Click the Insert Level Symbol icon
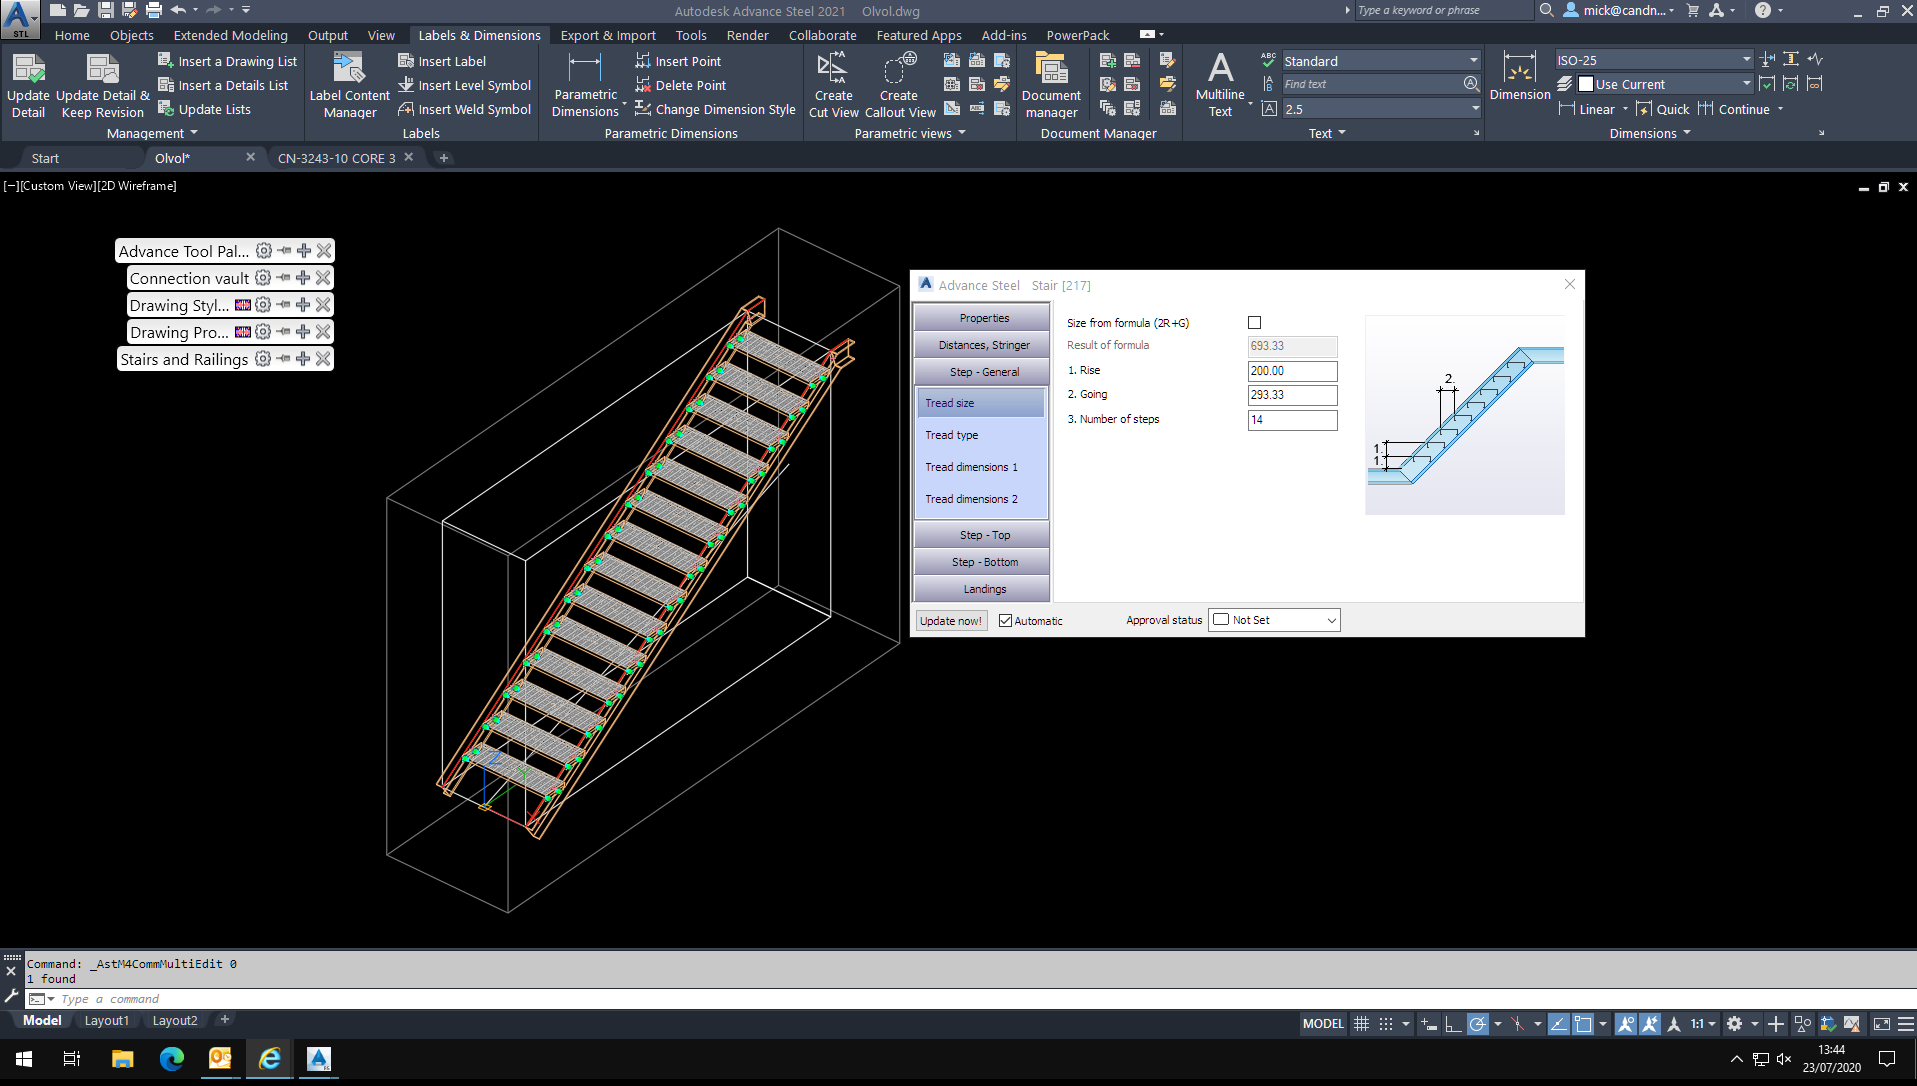1917x1086 pixels. pyautogui.click(x=406, y=85)
